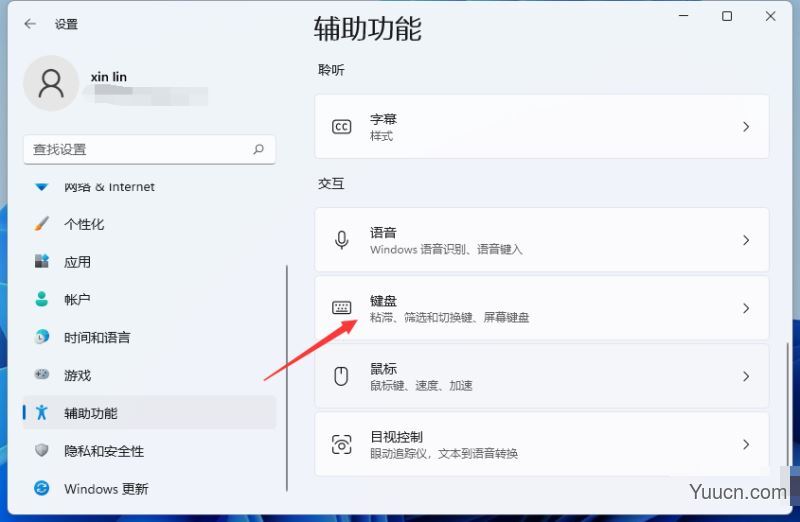
Task: Click the main pane vertical scrollbar
Action: coord(787,406)
